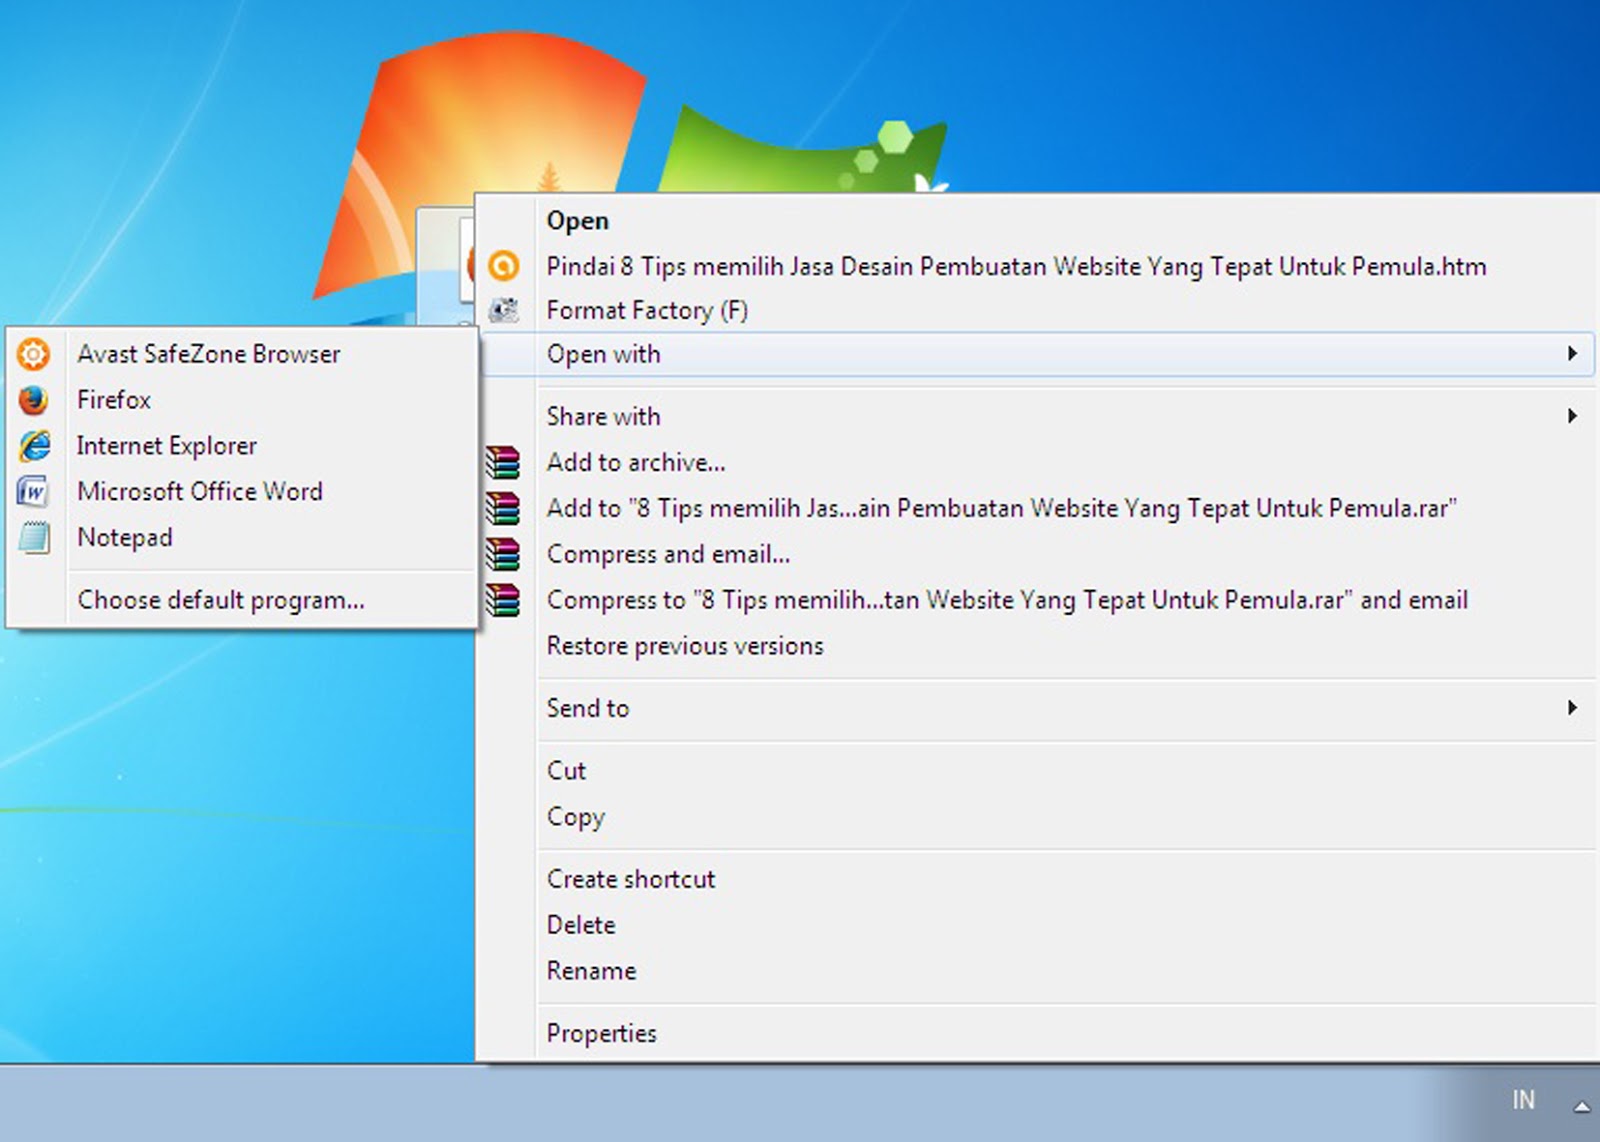
Task: Choose Compress and email... option
Action: (x=1036, y=554)
